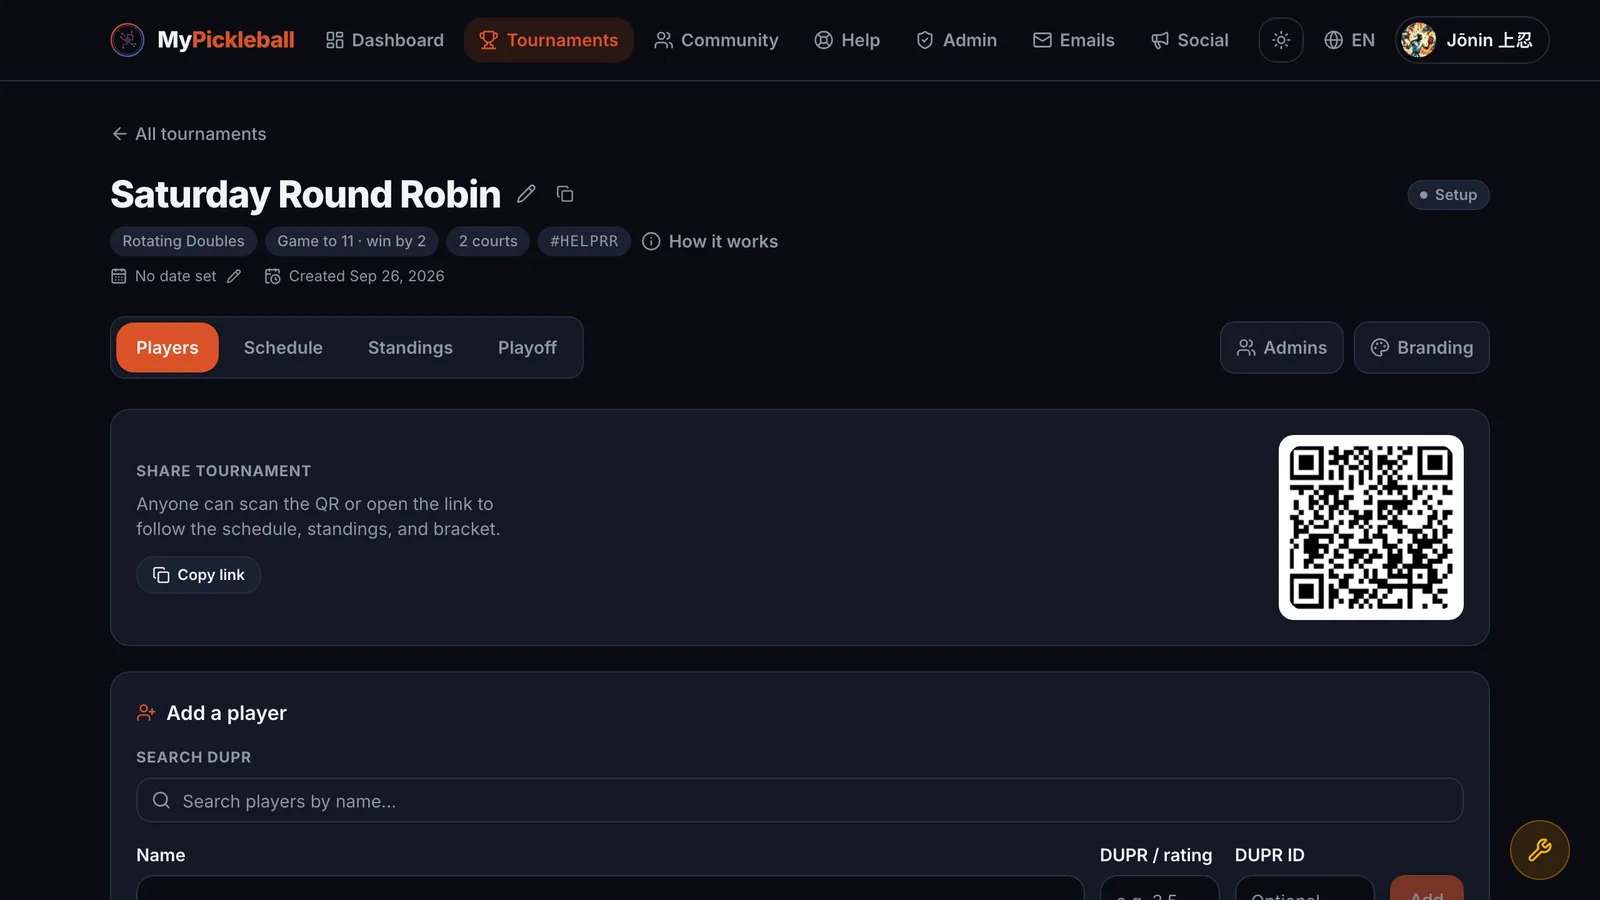The width and height of the screenshot is (1600, 900).
Task: Open How it works info
Action: click(710, 241)
